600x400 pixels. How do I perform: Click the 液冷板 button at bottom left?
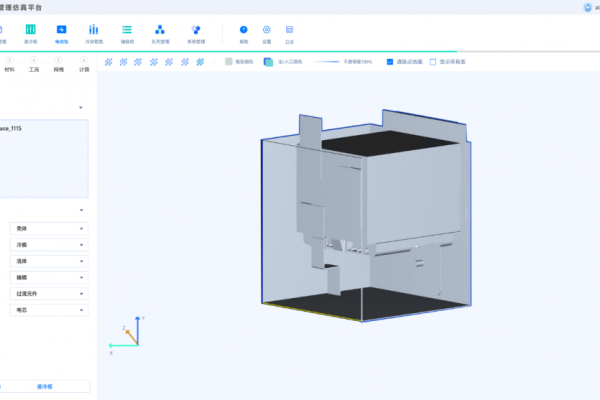point(44,386)
